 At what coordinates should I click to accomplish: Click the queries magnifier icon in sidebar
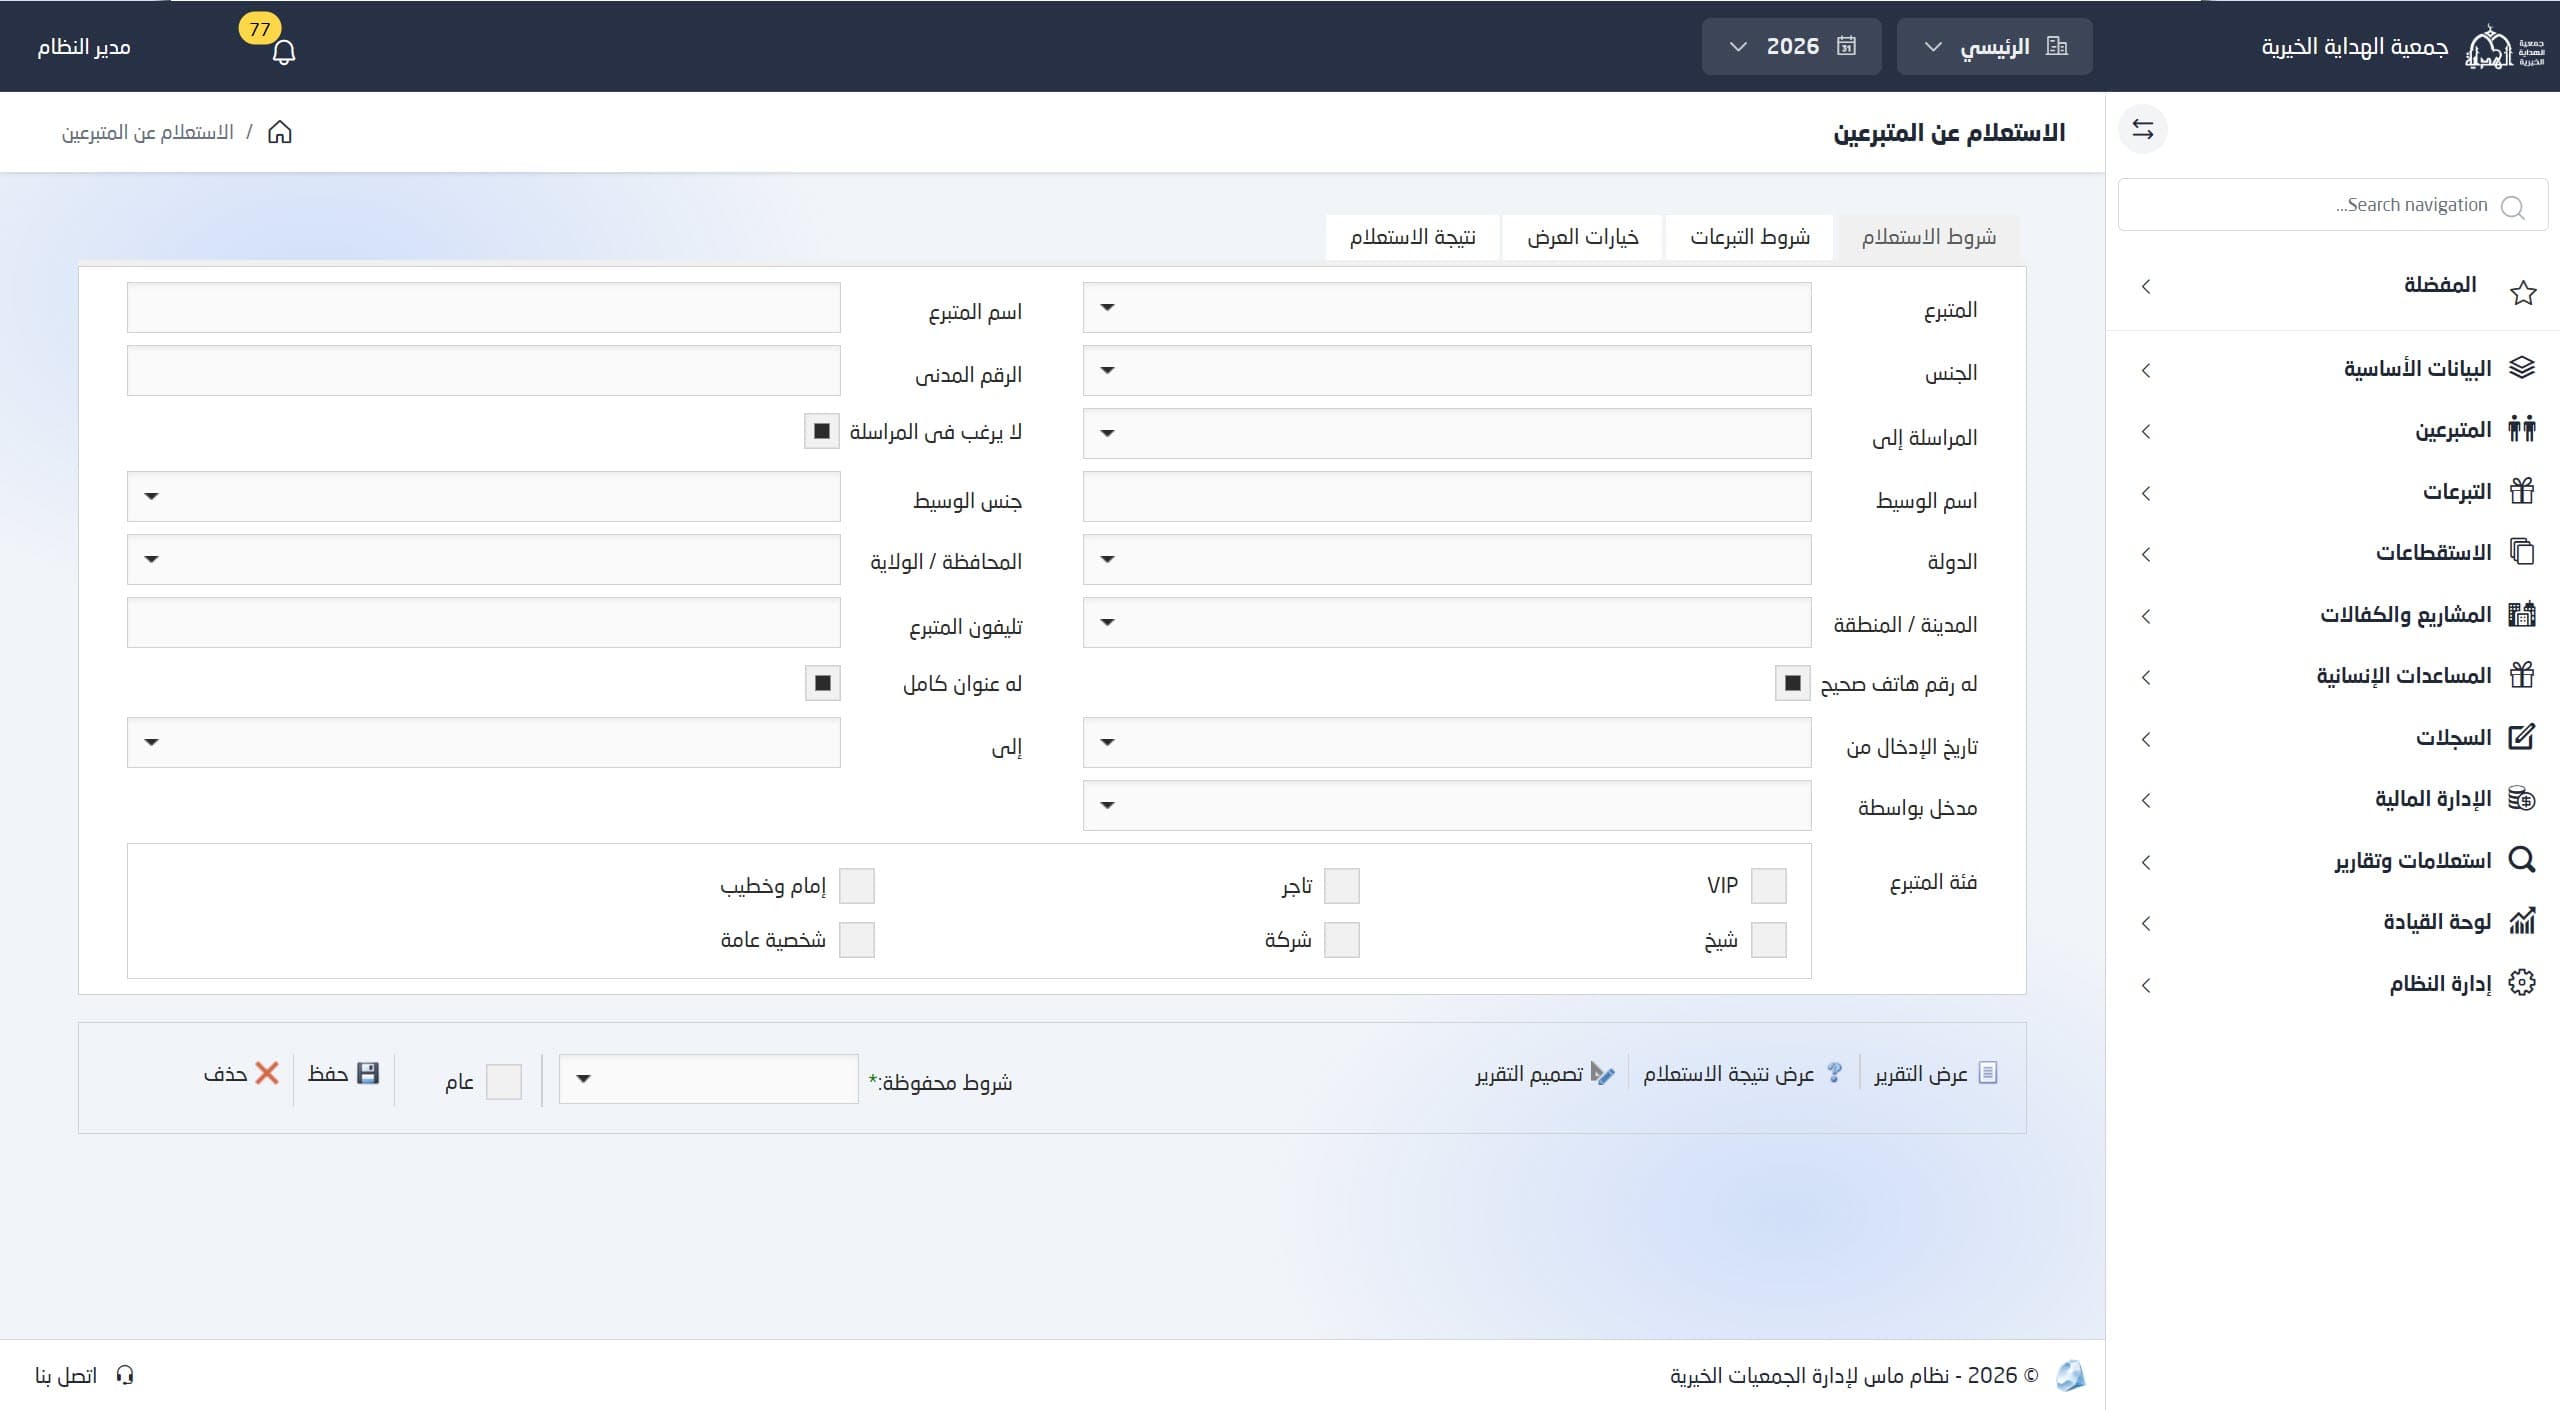point(2522,860)
